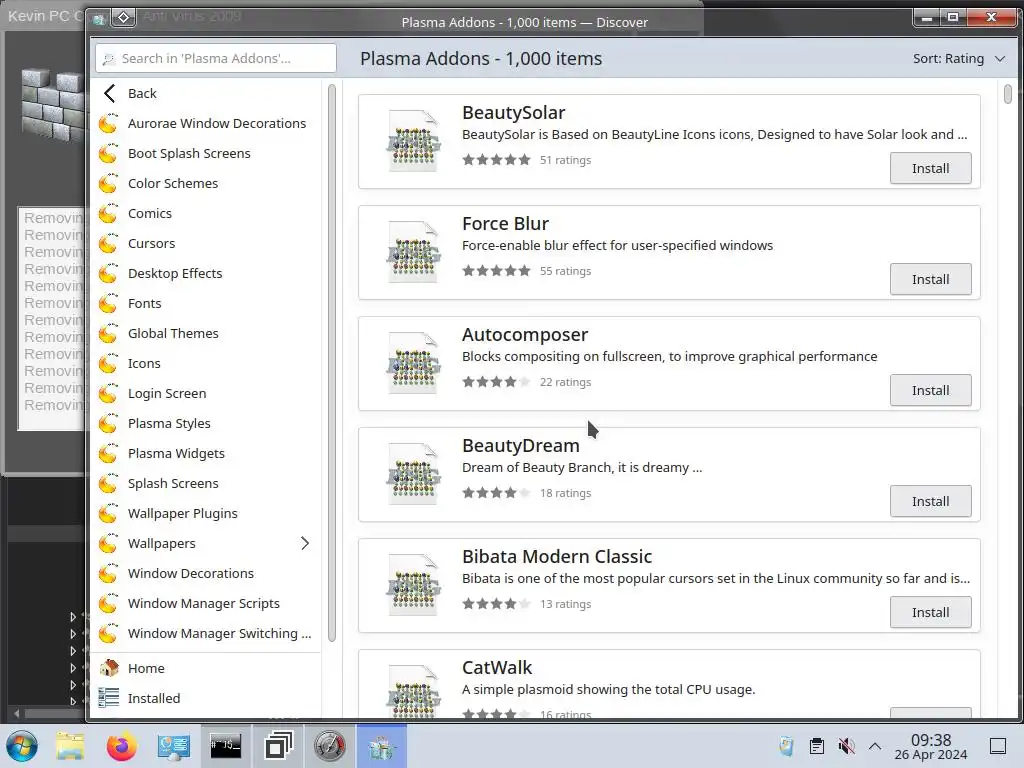Click the Window Manager Scripts icon
Viewport: 1024px width, 768px height.
tap(108, 604)
